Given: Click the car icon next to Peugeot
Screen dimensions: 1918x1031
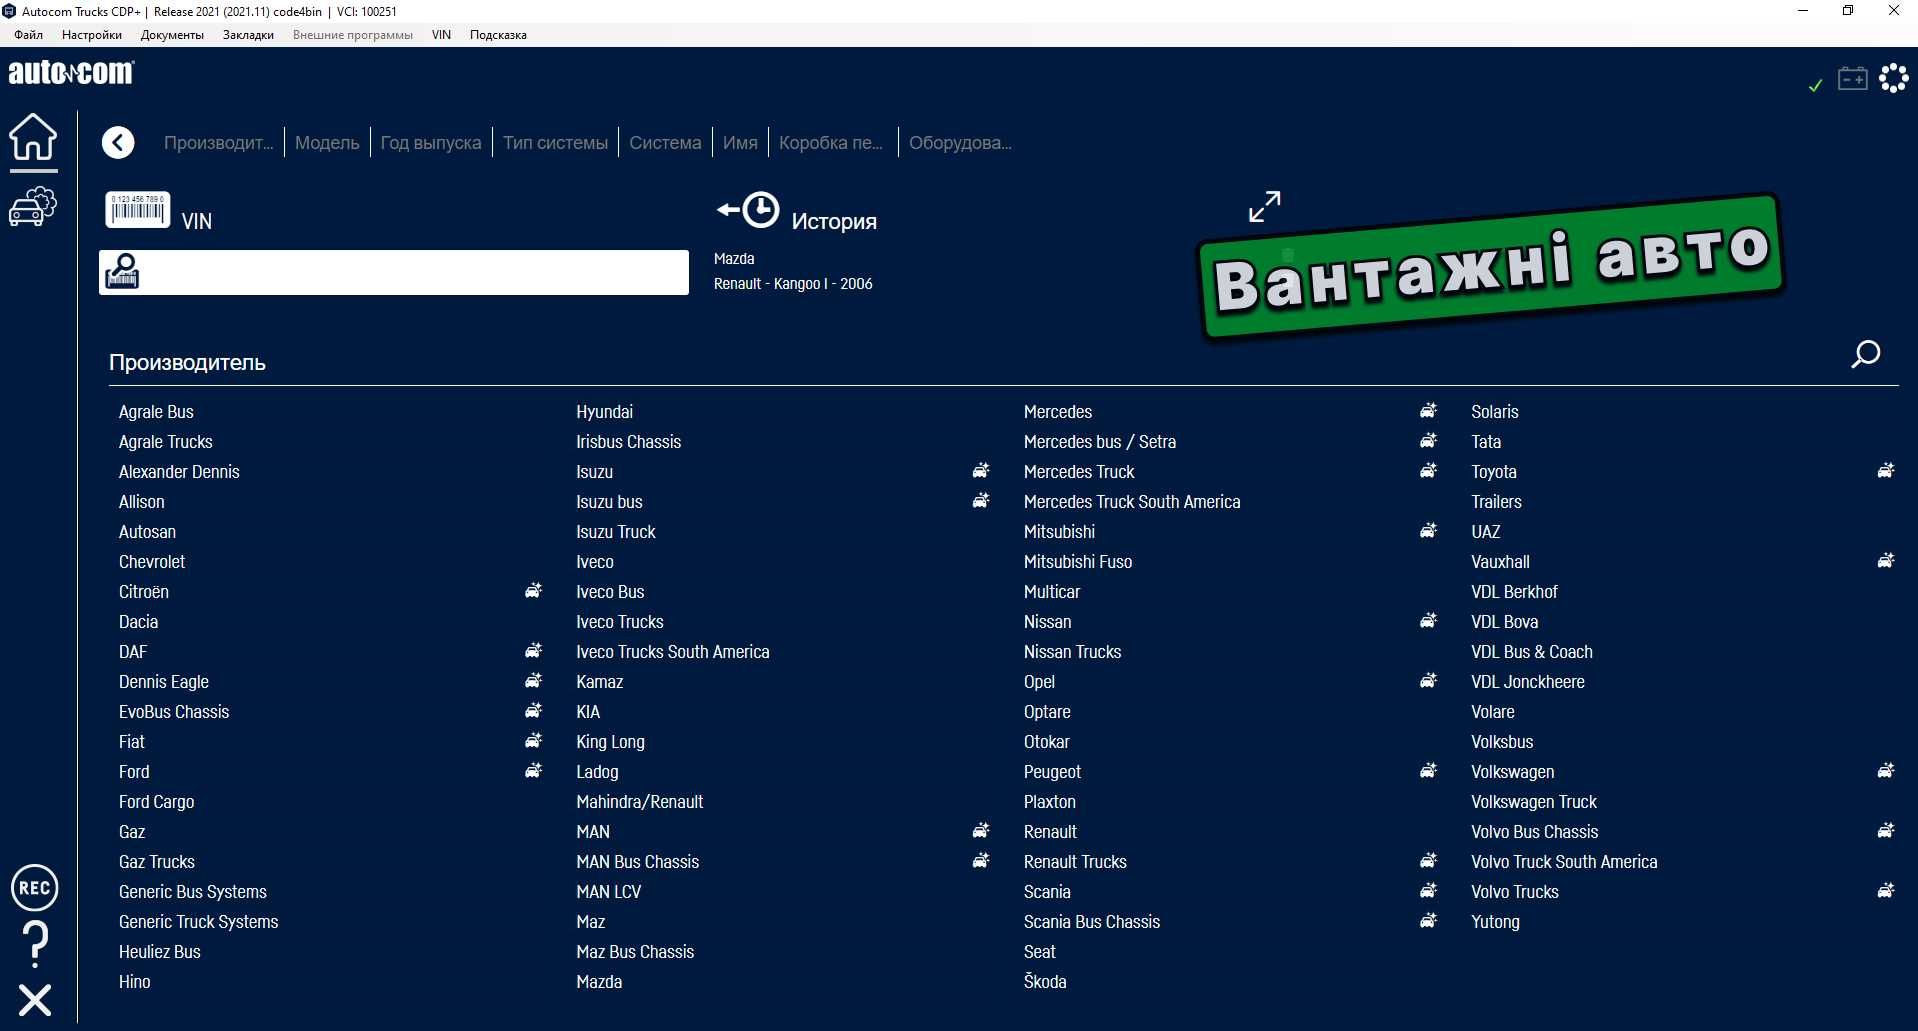Looking at the screenshot, I should (x=1429, y=771).
